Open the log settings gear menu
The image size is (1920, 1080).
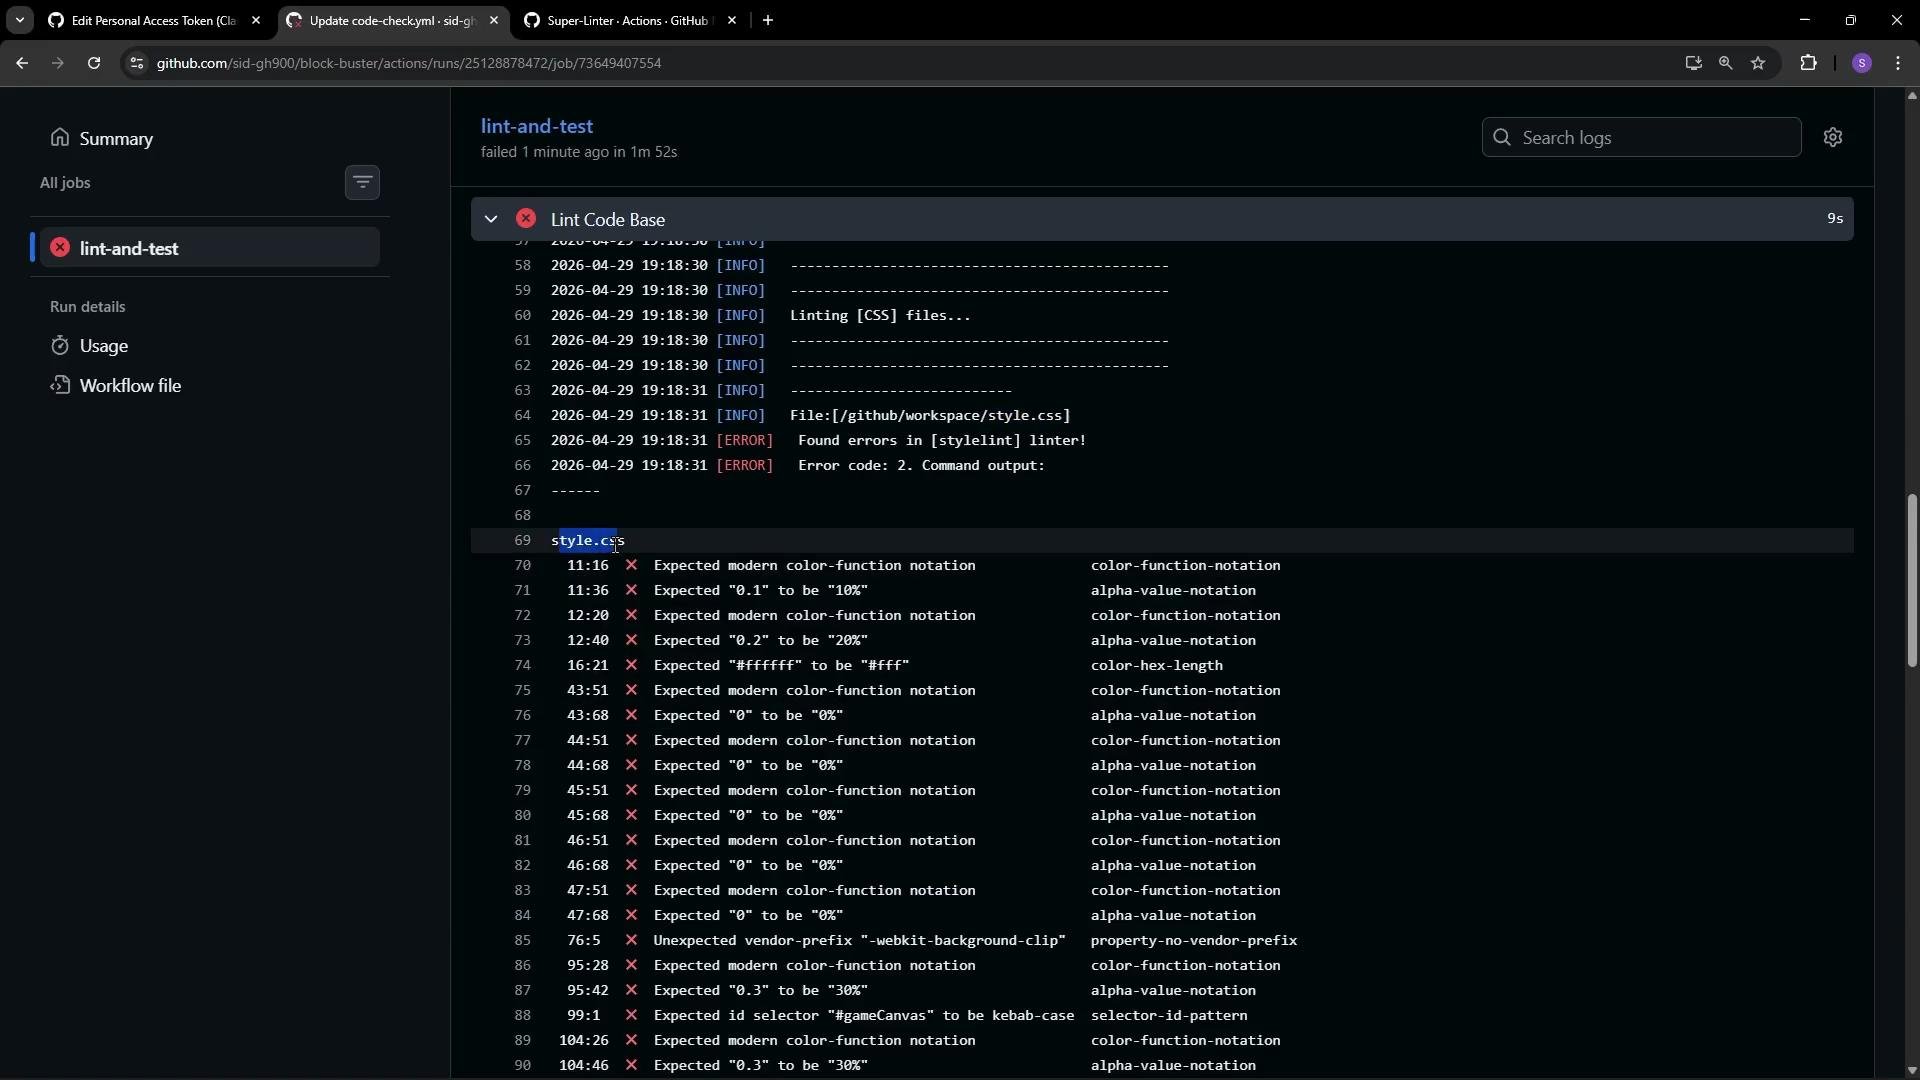[x=1832, y=137]
